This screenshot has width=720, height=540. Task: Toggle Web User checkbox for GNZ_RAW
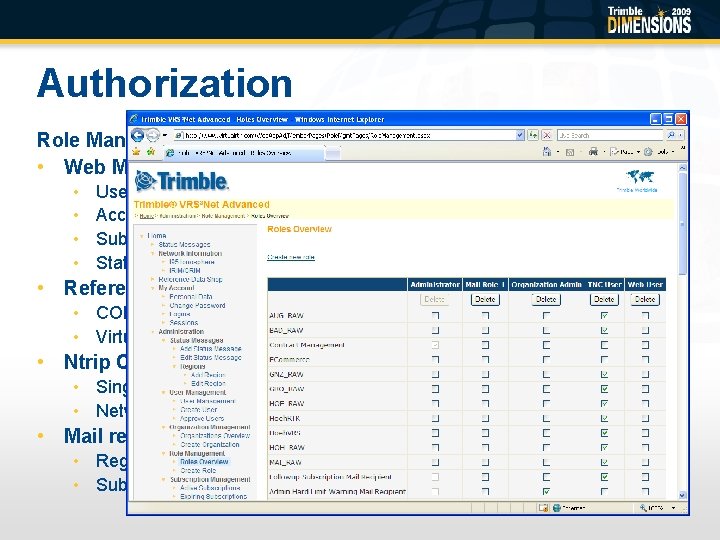click(x=645, y=374)
